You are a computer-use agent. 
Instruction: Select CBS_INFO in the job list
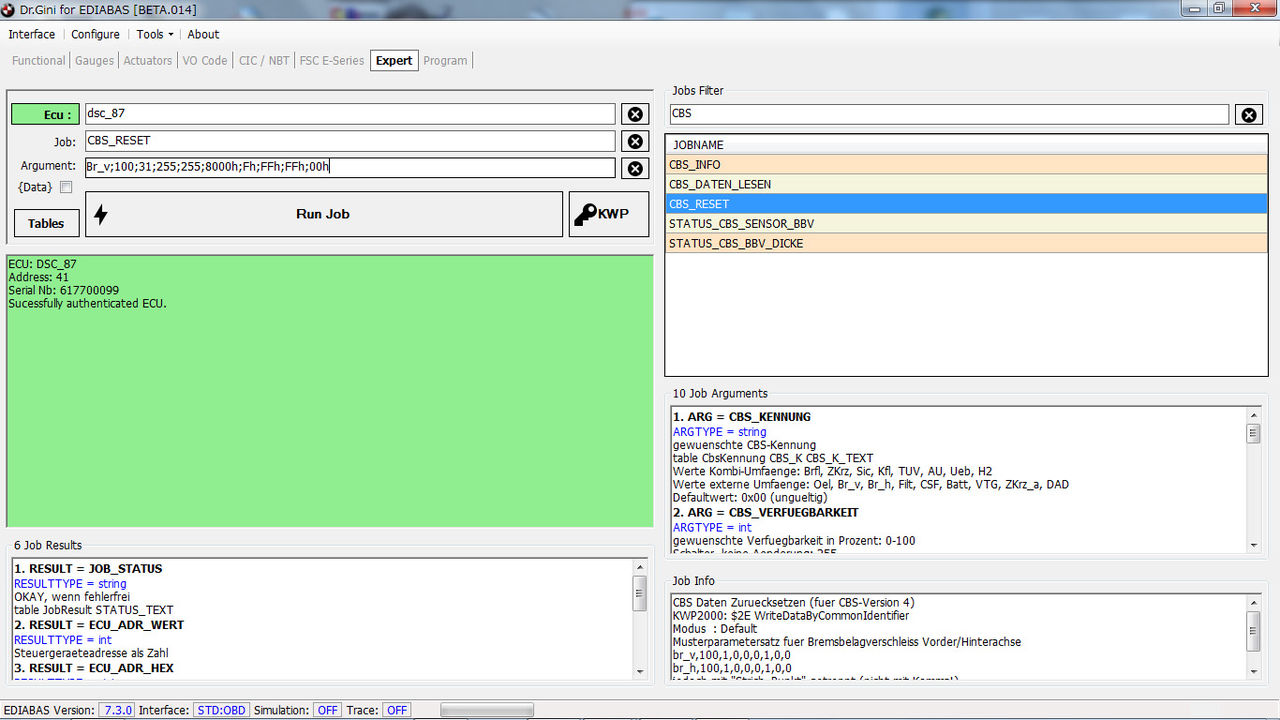click(x=966, y=165)
